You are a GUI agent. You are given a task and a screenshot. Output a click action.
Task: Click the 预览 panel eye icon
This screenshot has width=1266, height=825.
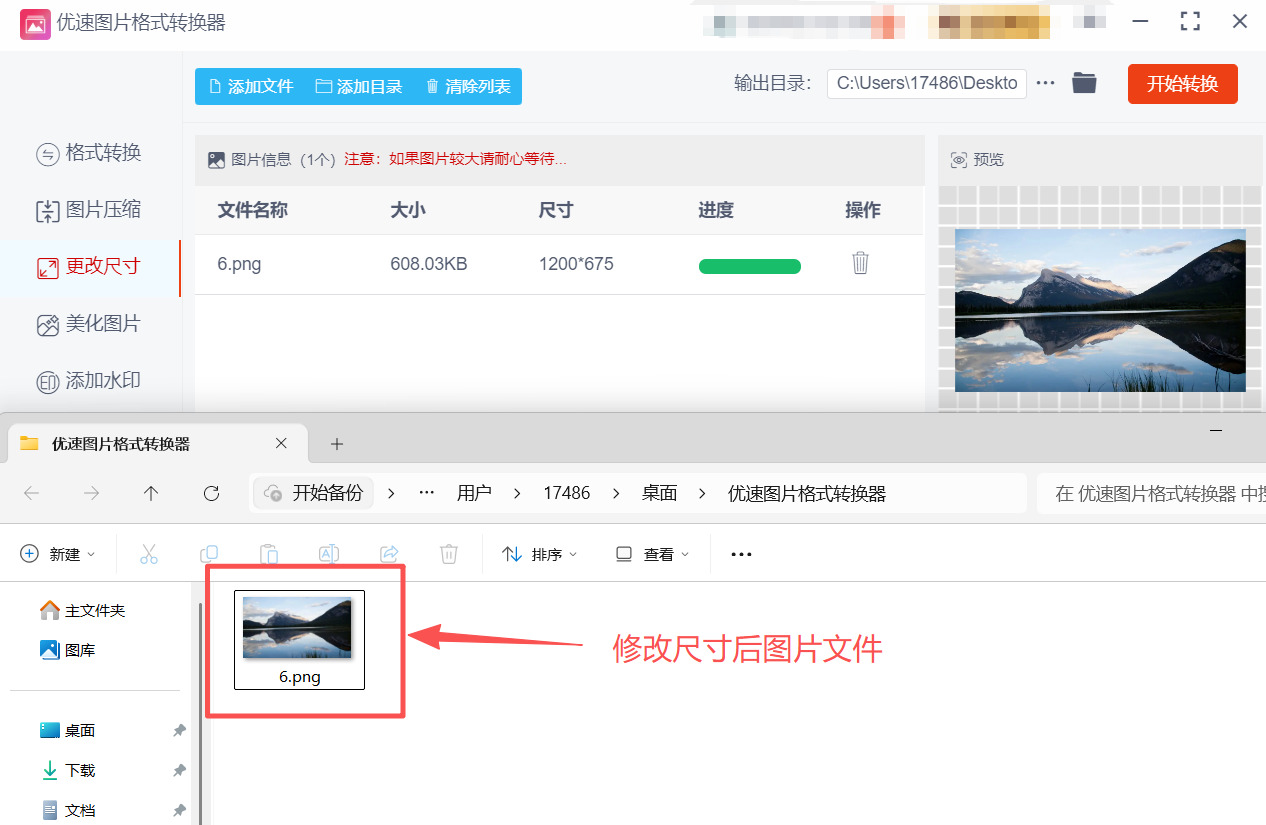[959, 160]
